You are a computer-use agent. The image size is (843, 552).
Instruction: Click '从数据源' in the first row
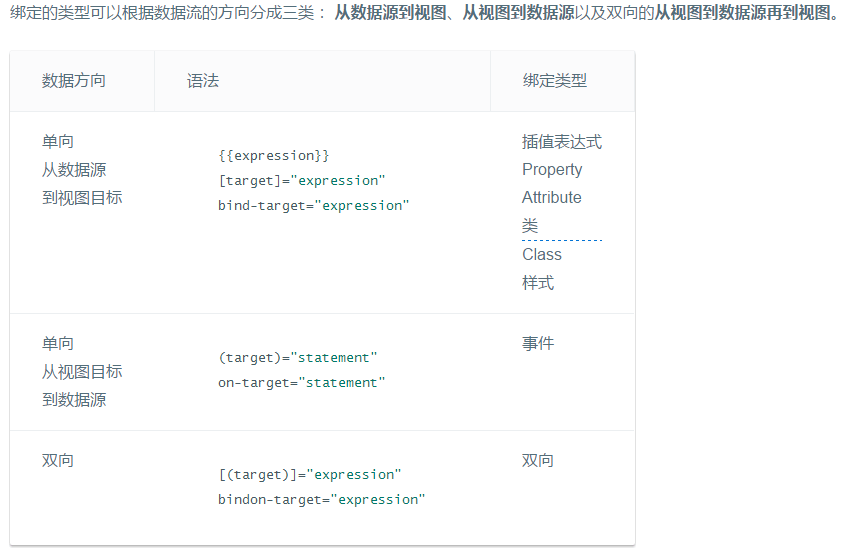[74, 170]
